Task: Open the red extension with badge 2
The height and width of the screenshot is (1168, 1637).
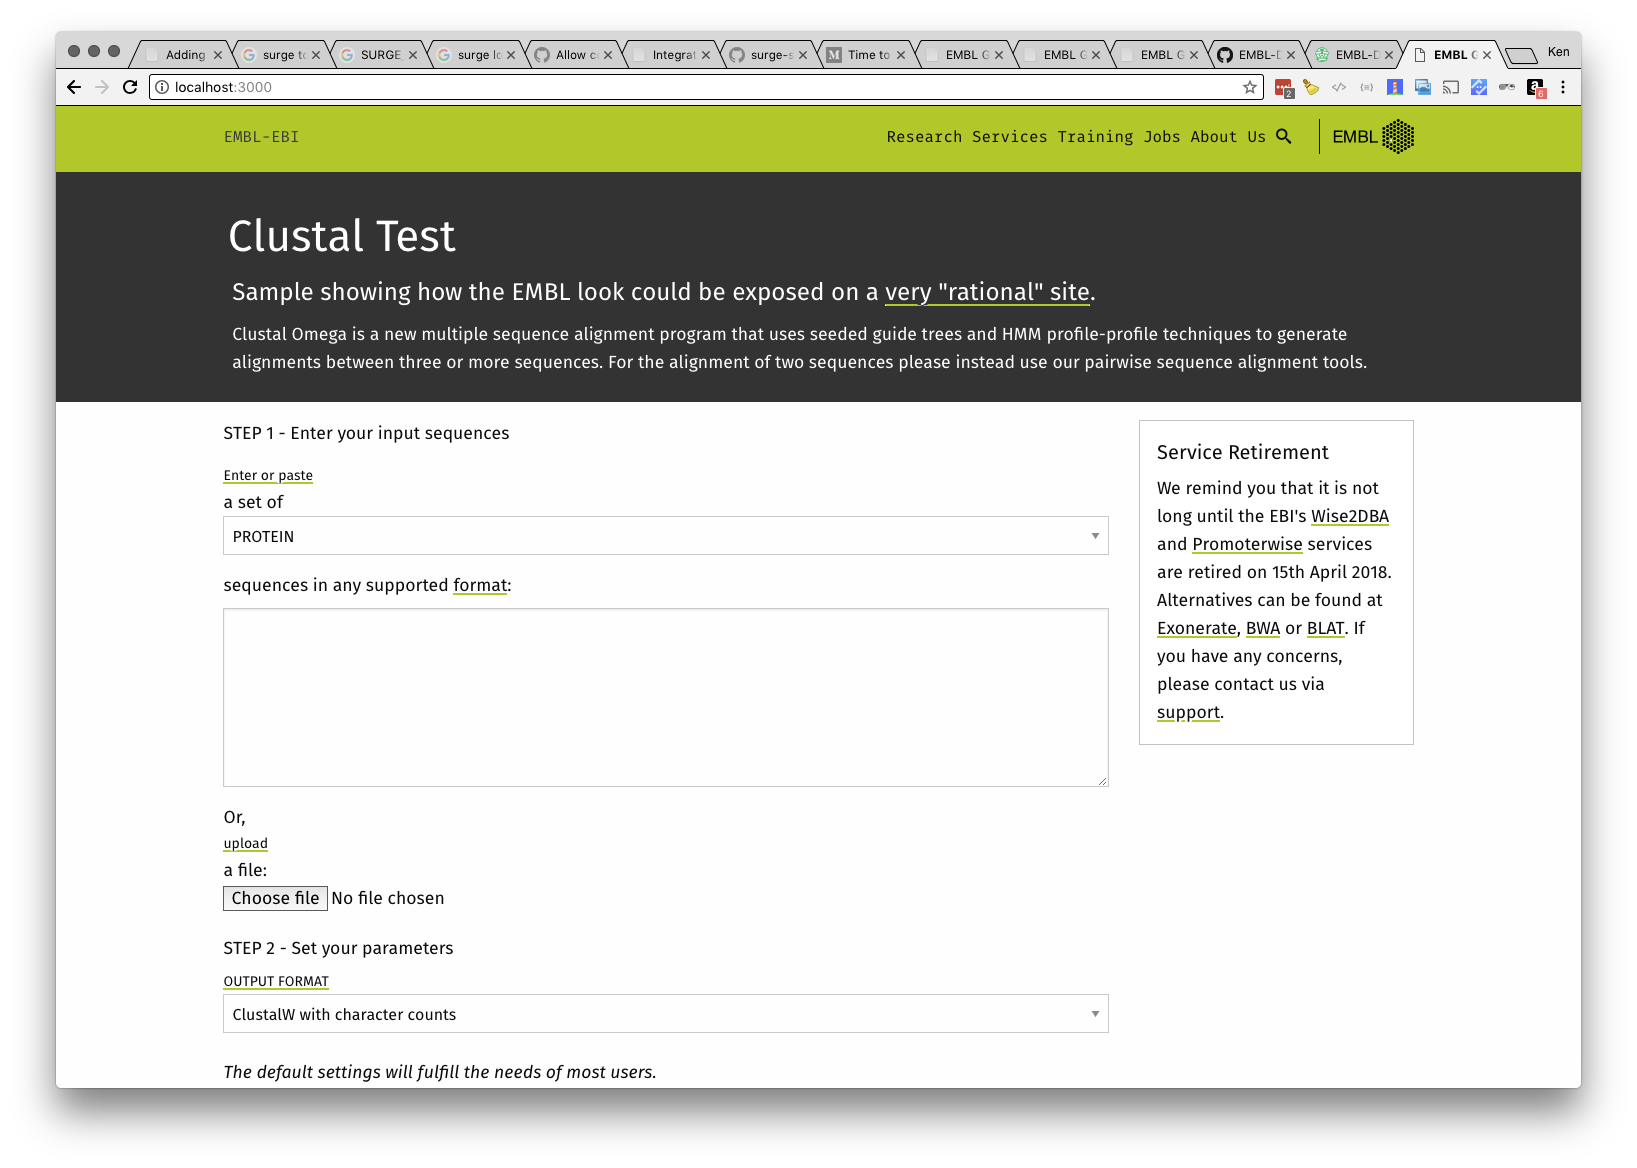Action: (1284, 88)
